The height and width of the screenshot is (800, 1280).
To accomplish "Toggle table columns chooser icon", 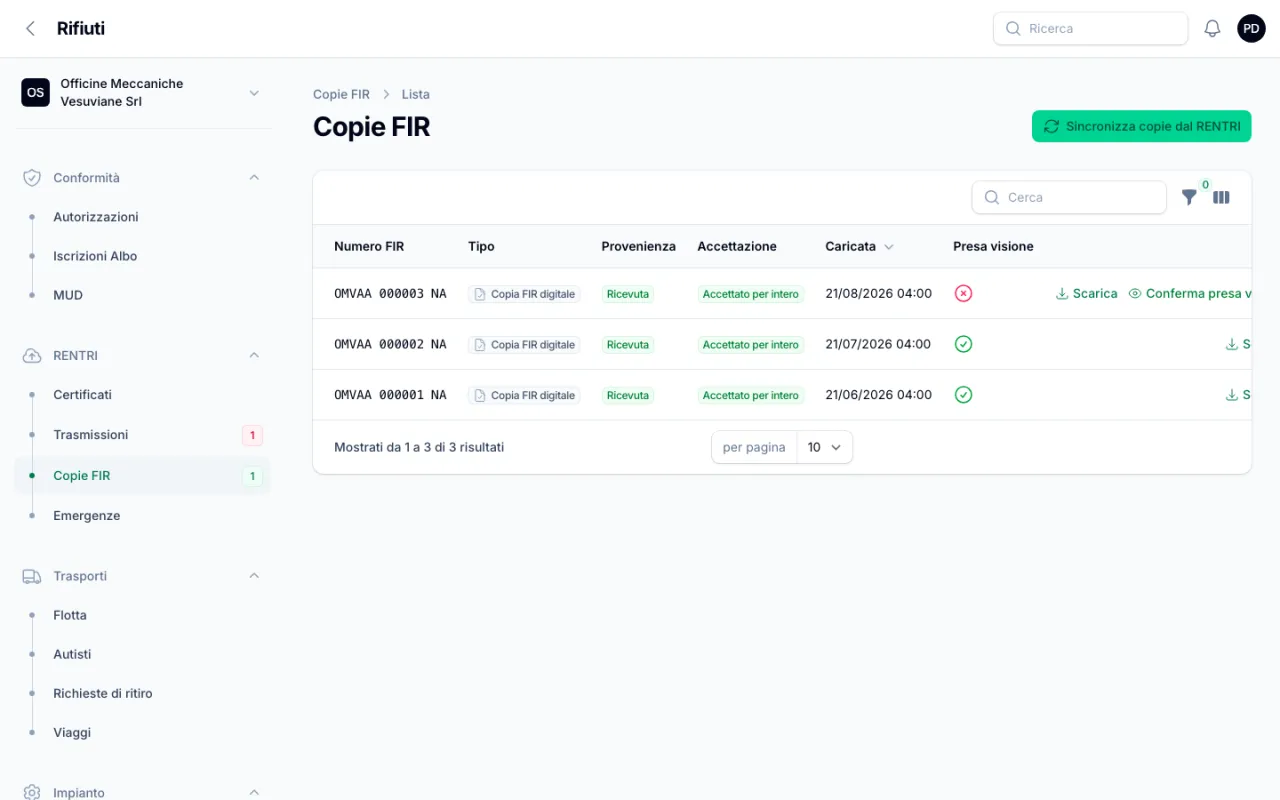I will [x=1221, y=197].
